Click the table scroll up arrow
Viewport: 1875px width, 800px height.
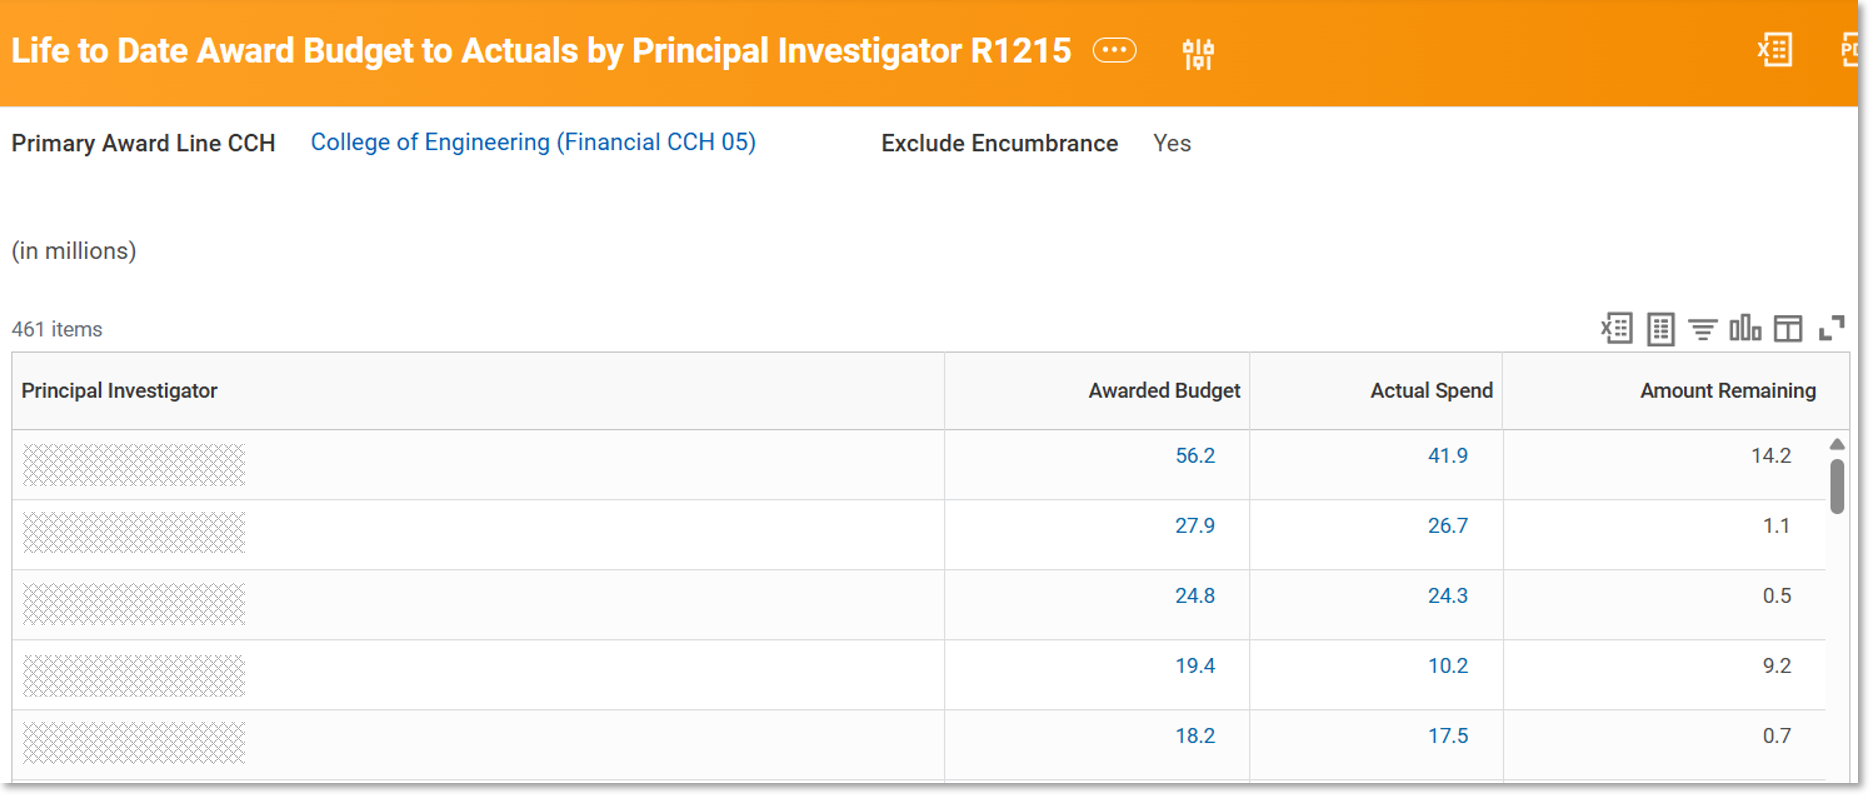point(1837,444)
